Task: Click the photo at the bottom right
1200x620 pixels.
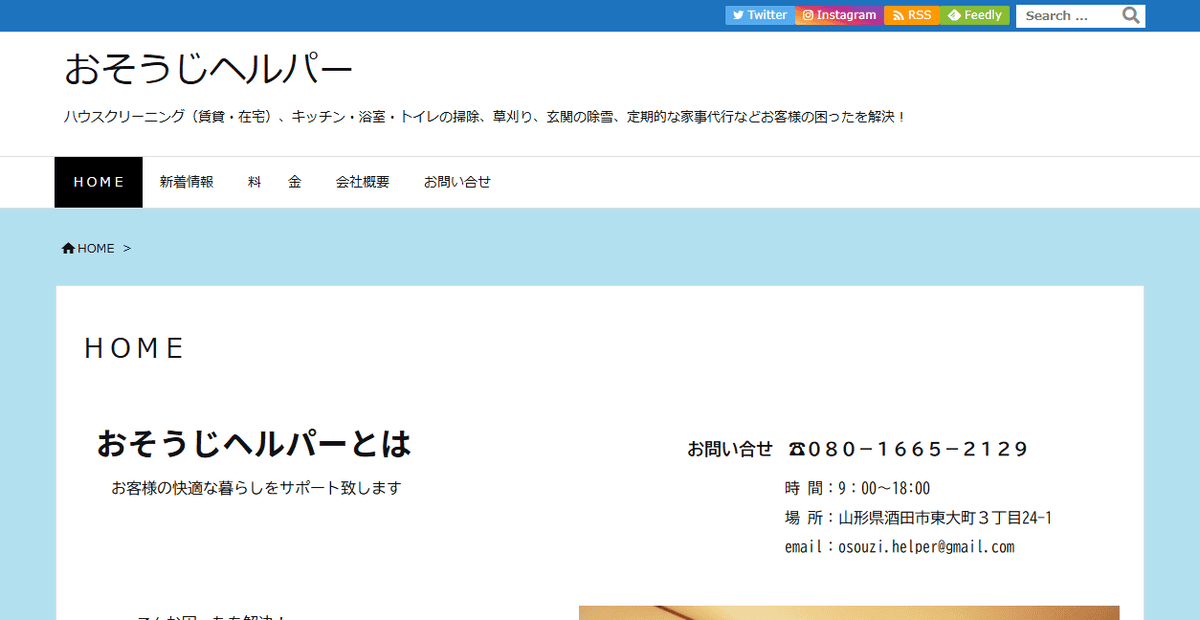Action: pyautogui.click(x=848, y=612)
